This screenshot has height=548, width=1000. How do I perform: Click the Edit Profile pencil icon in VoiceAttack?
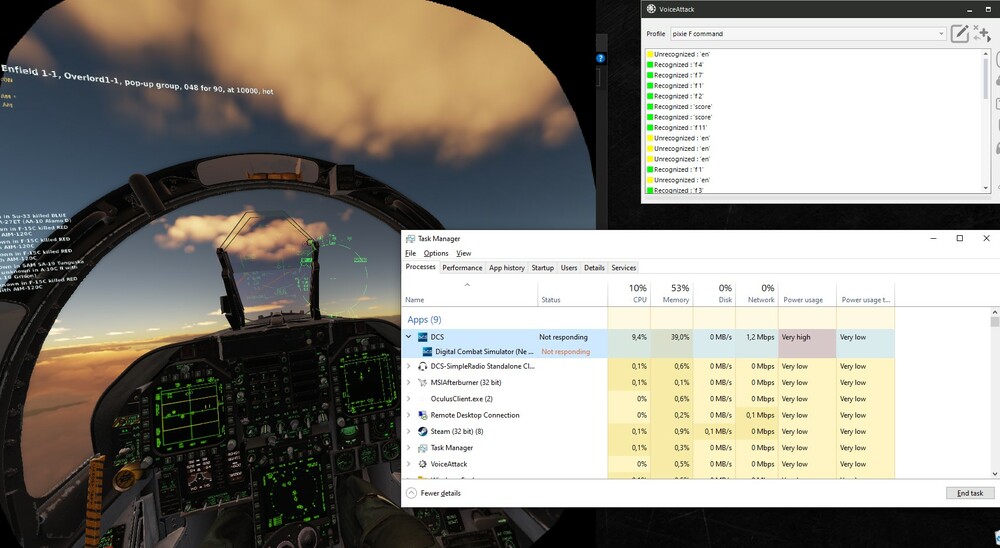click(959, 34)
